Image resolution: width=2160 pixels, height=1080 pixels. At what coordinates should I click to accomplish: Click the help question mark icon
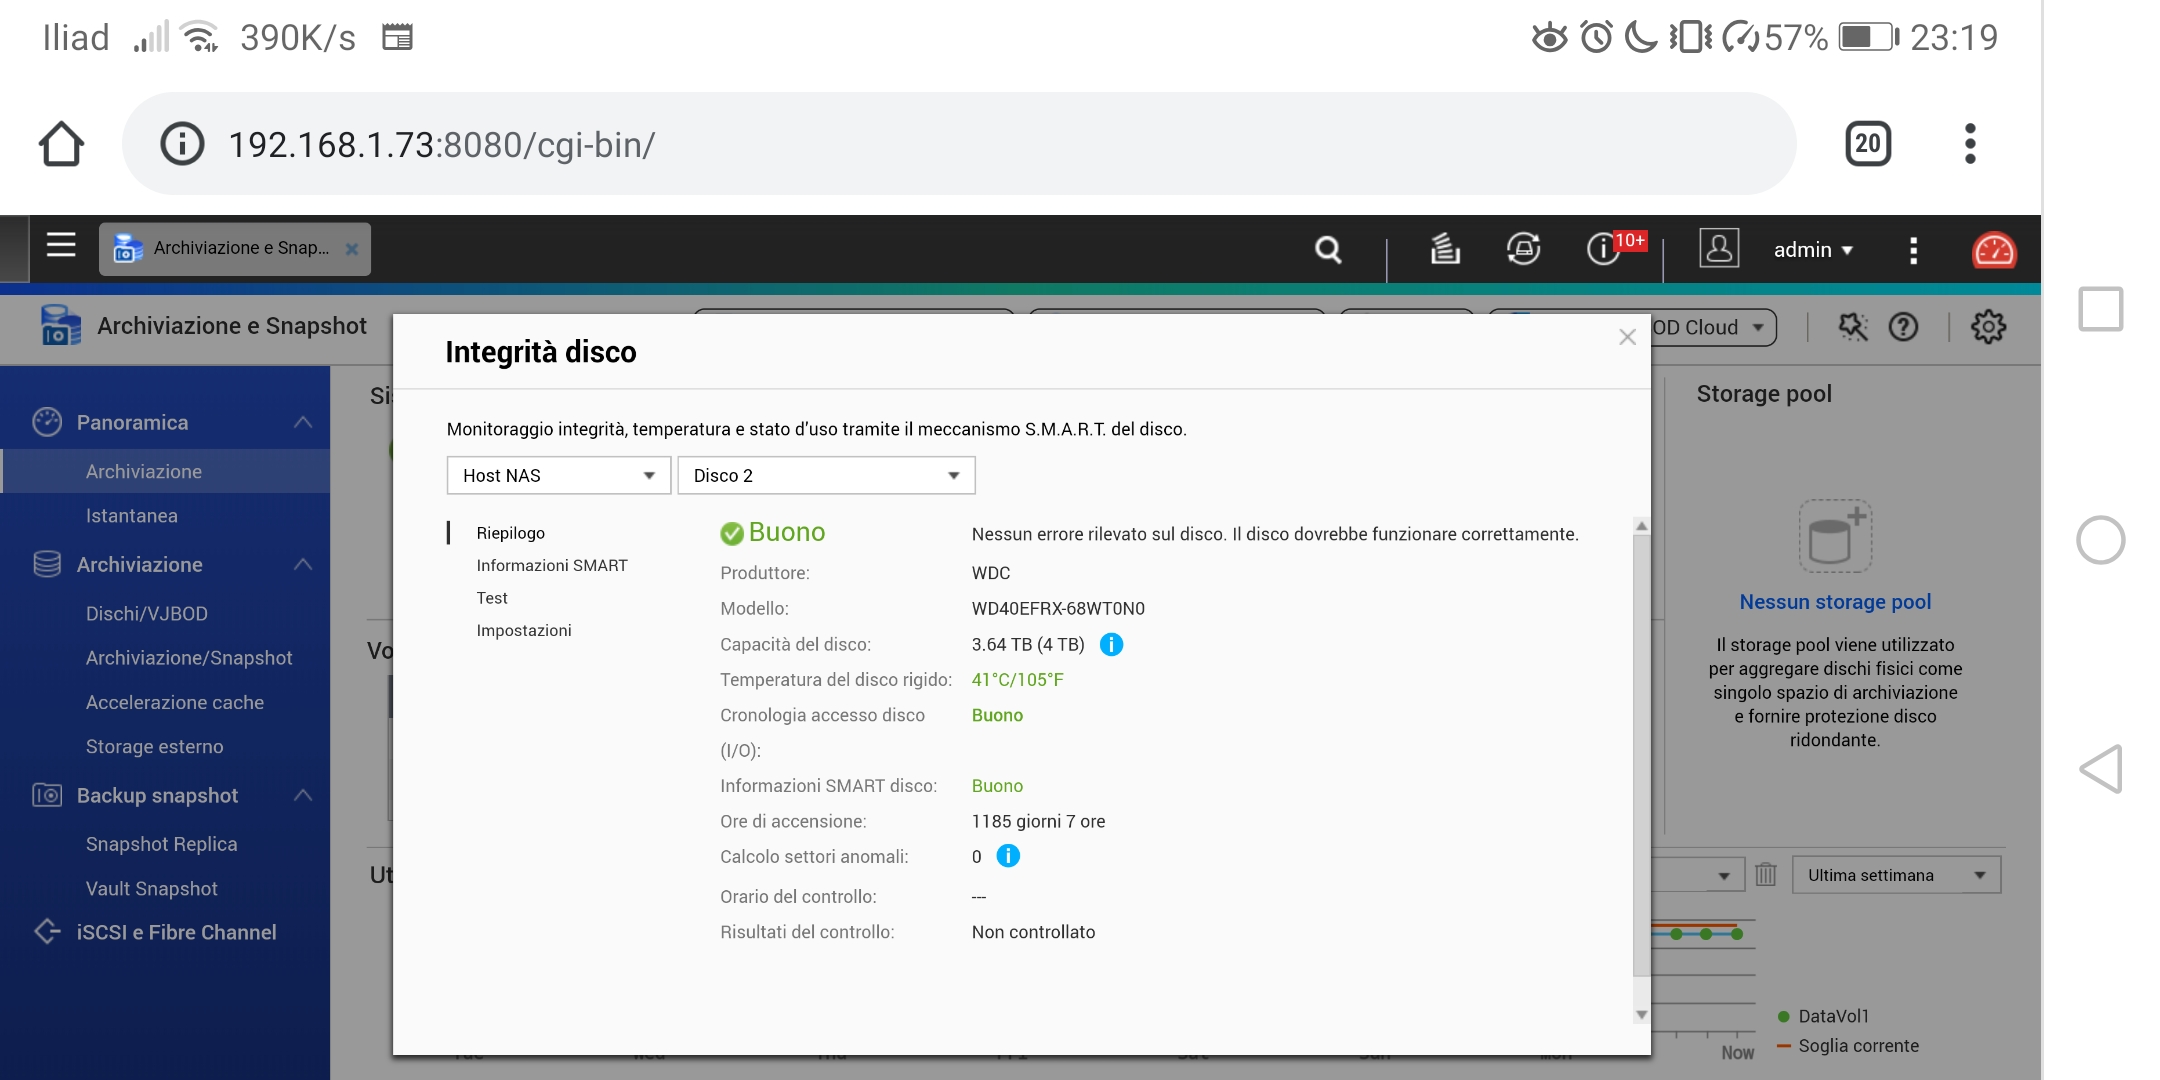click(1903, 327)
